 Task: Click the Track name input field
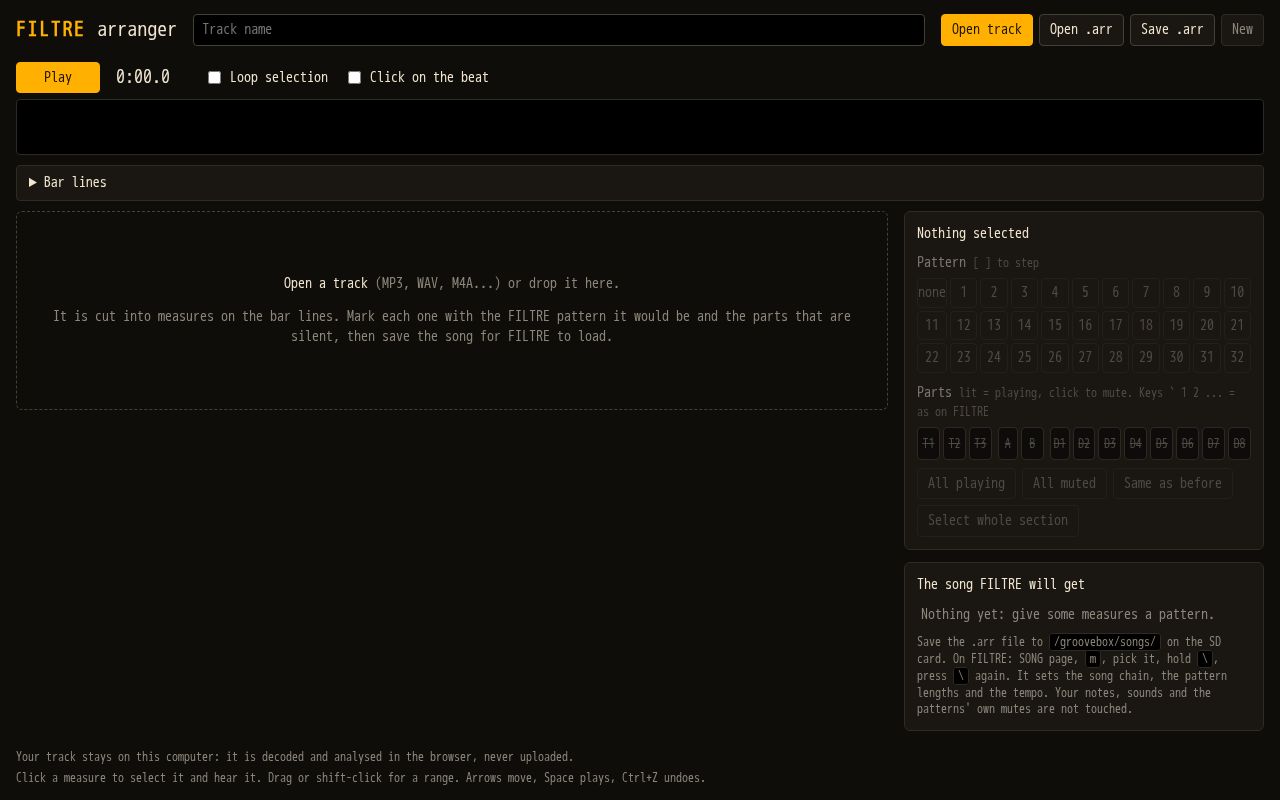point(558,30)
